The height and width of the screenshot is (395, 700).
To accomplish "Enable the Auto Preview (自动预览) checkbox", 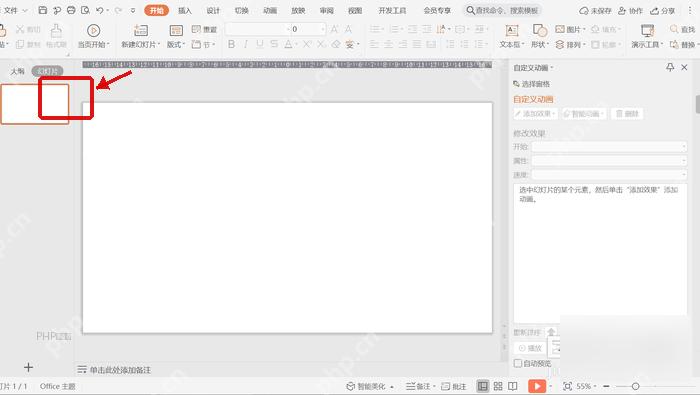I will 518,363.
